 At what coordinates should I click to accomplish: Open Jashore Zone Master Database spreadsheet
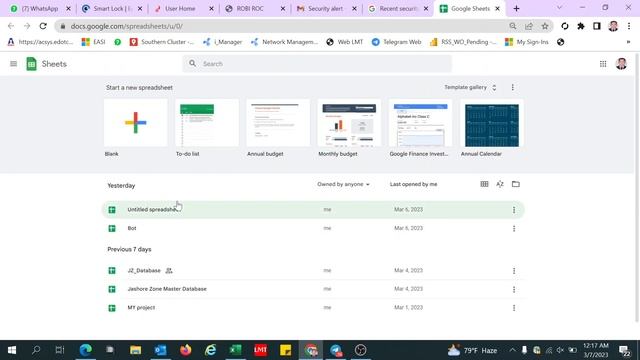313,289
